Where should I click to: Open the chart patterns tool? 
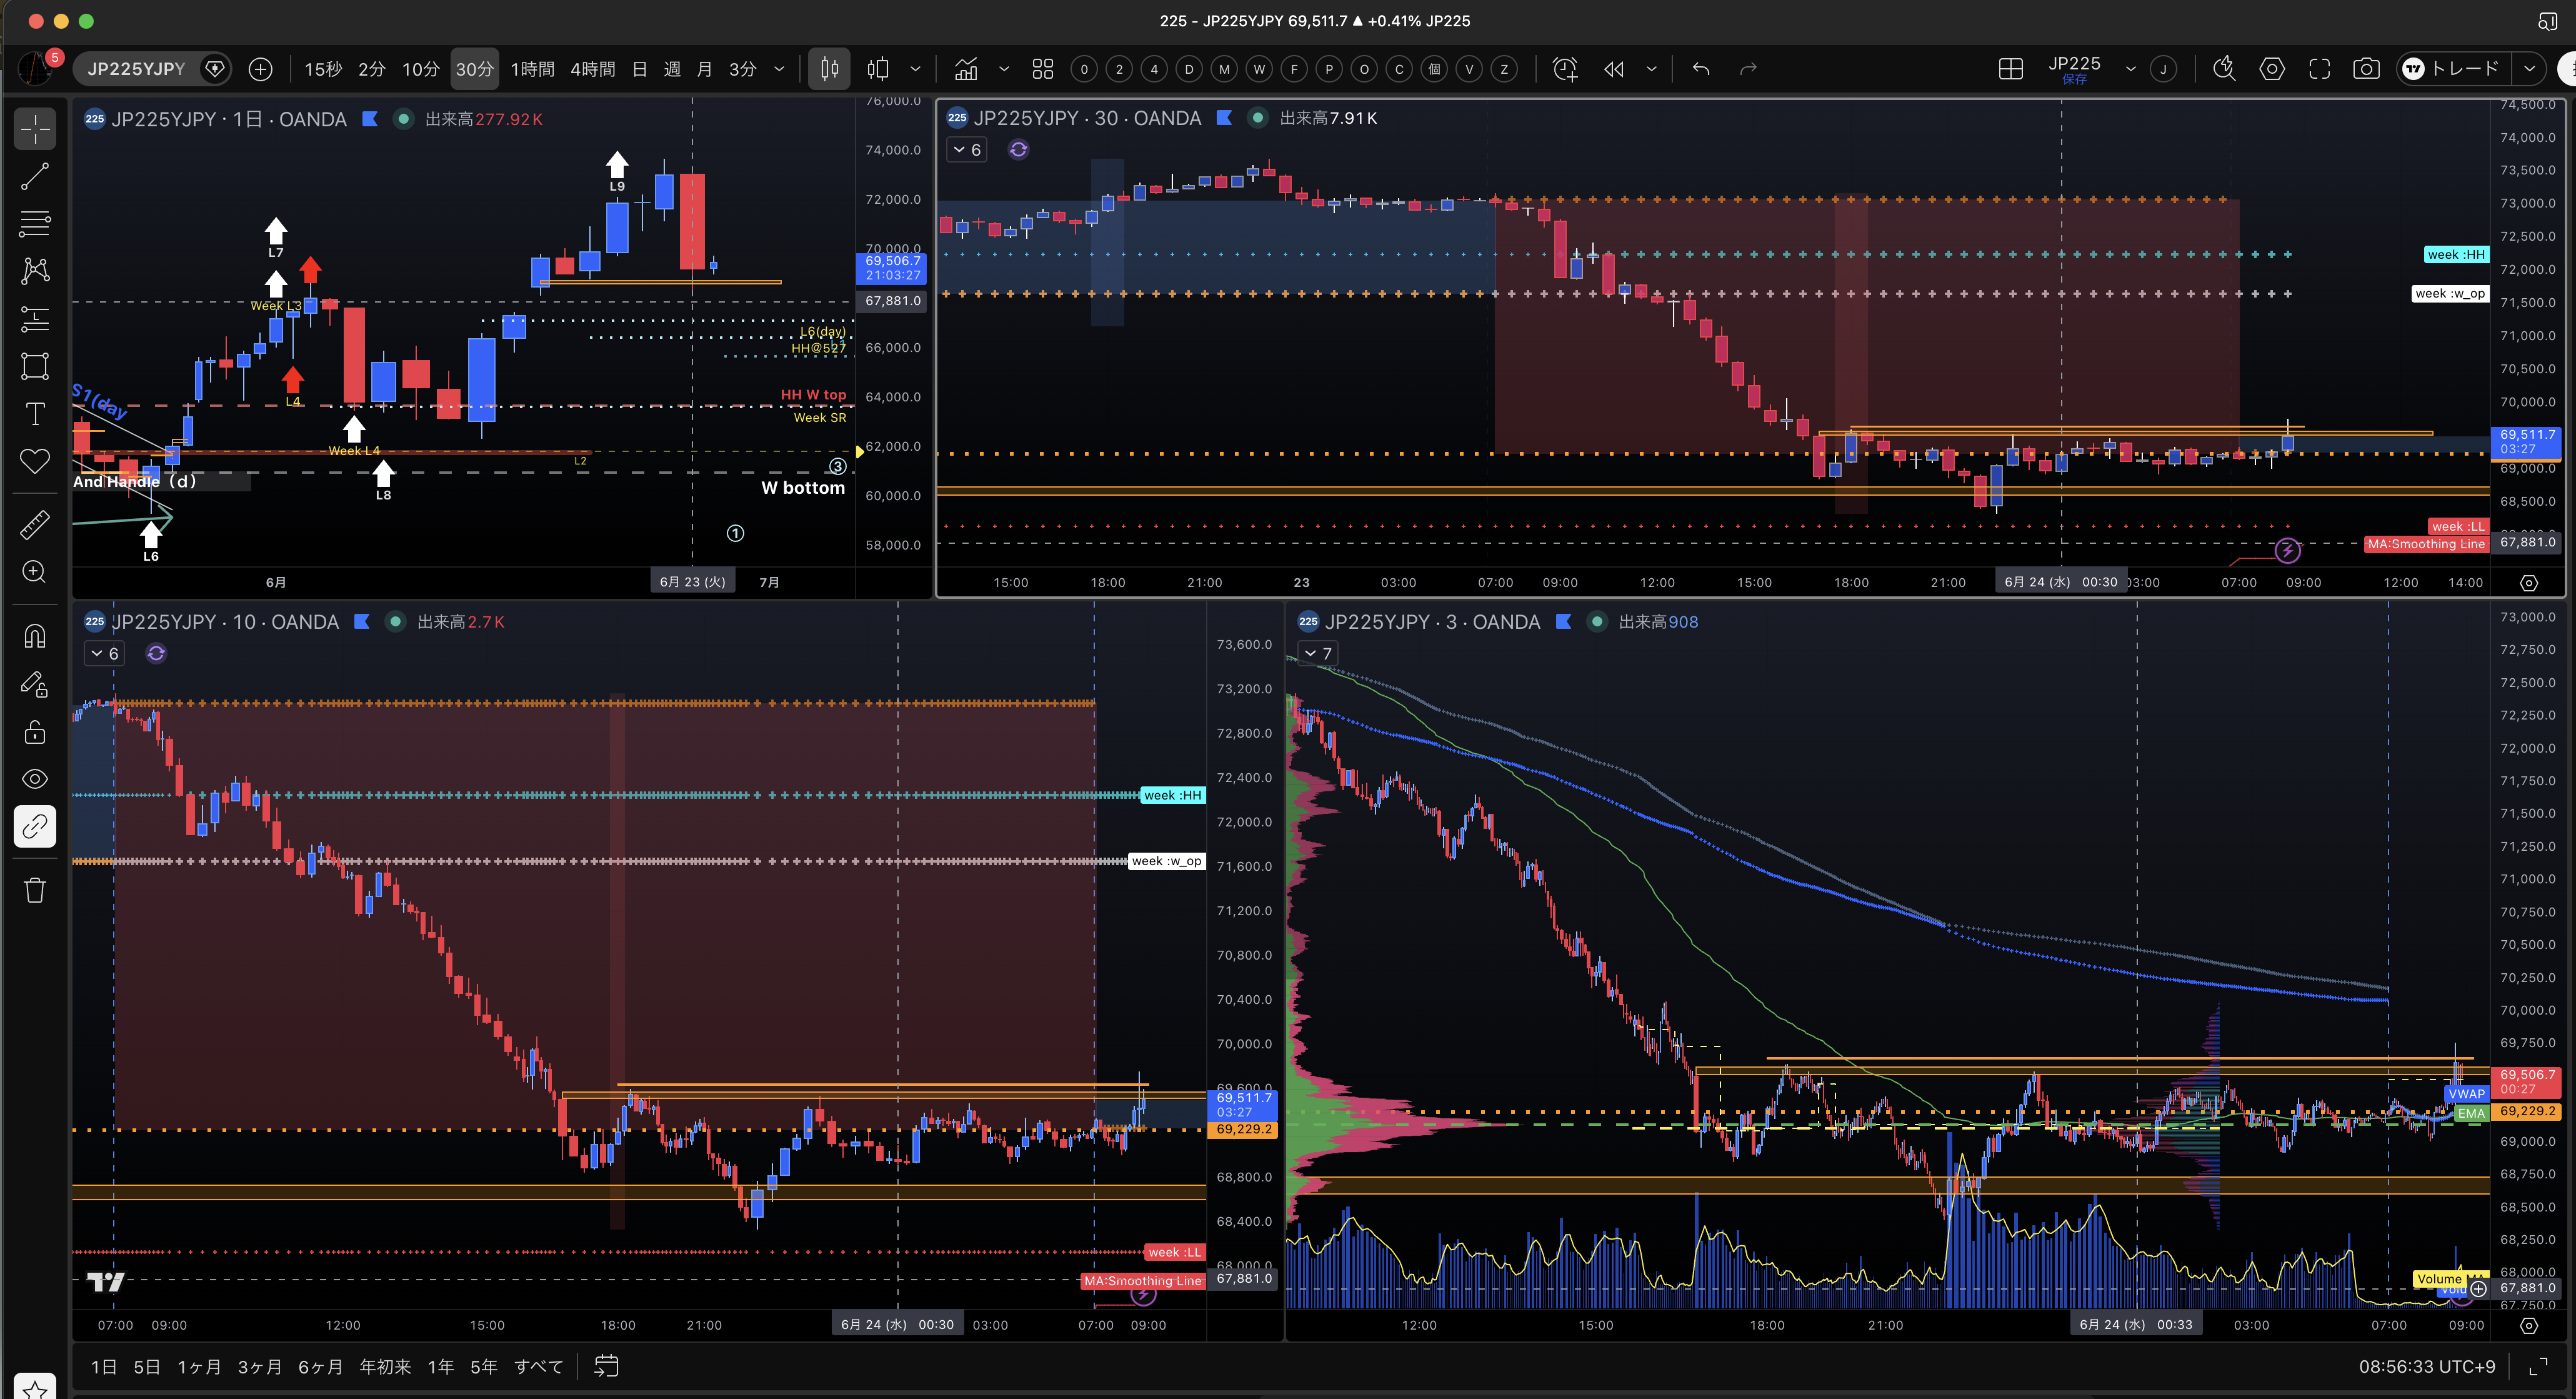point(35,271)
